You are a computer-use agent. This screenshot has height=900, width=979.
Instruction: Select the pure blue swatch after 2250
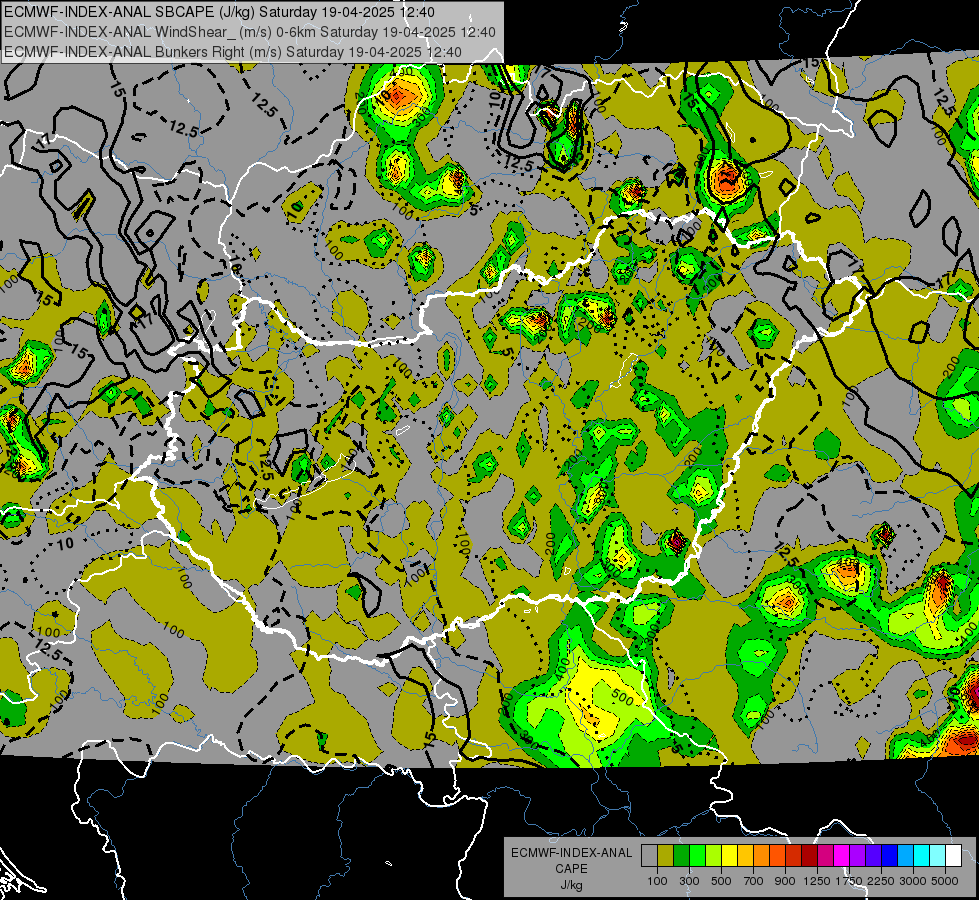889,856
